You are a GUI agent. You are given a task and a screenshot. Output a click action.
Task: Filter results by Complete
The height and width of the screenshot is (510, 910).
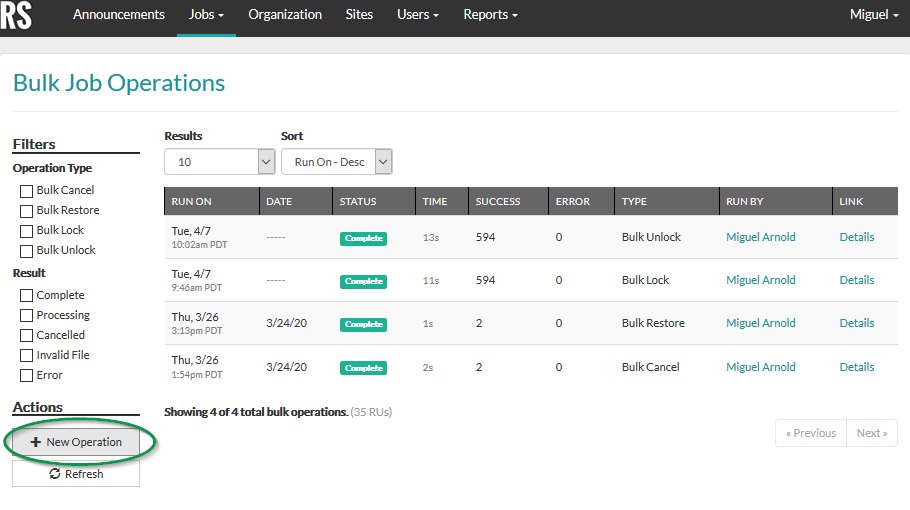click(26, 295)
